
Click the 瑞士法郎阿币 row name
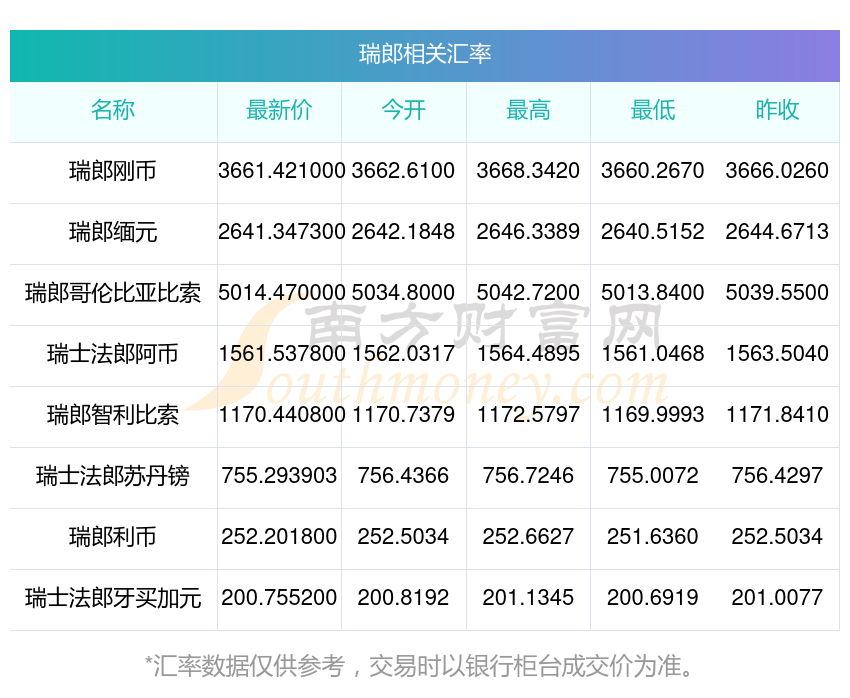113,354
